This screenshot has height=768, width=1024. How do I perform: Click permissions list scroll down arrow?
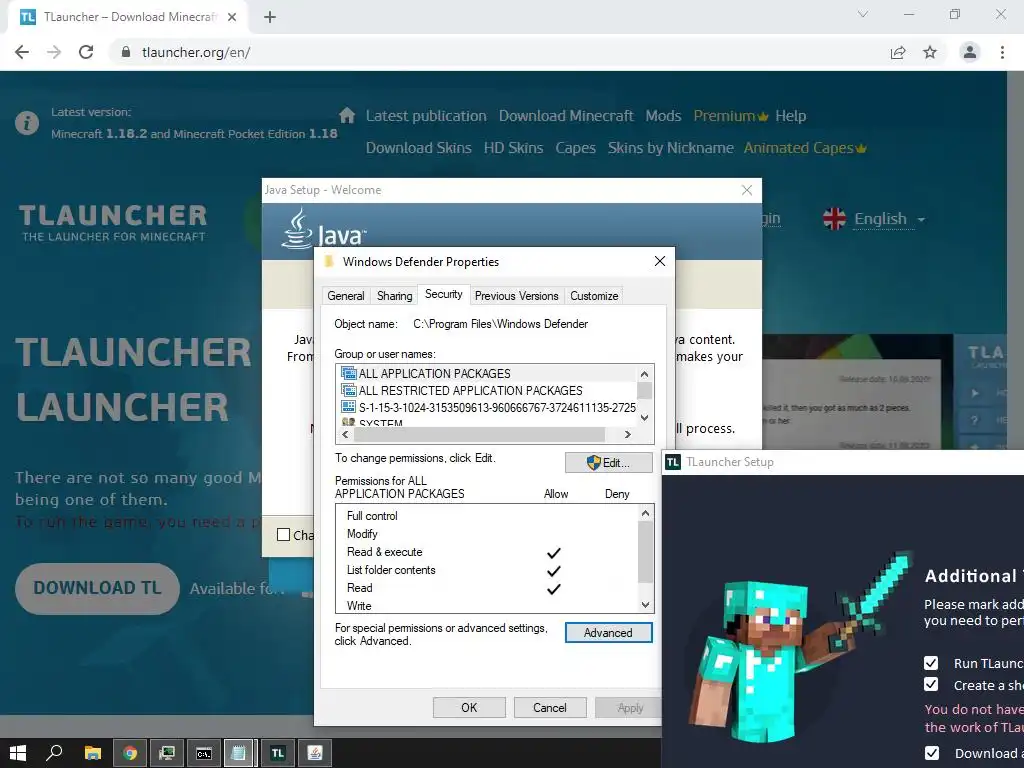tap(645, 605)
